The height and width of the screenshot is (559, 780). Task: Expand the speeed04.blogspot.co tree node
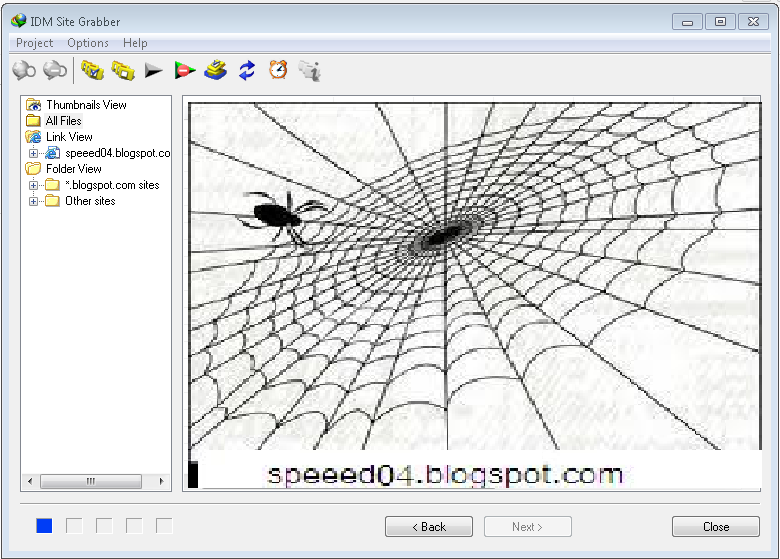point(33,153)
